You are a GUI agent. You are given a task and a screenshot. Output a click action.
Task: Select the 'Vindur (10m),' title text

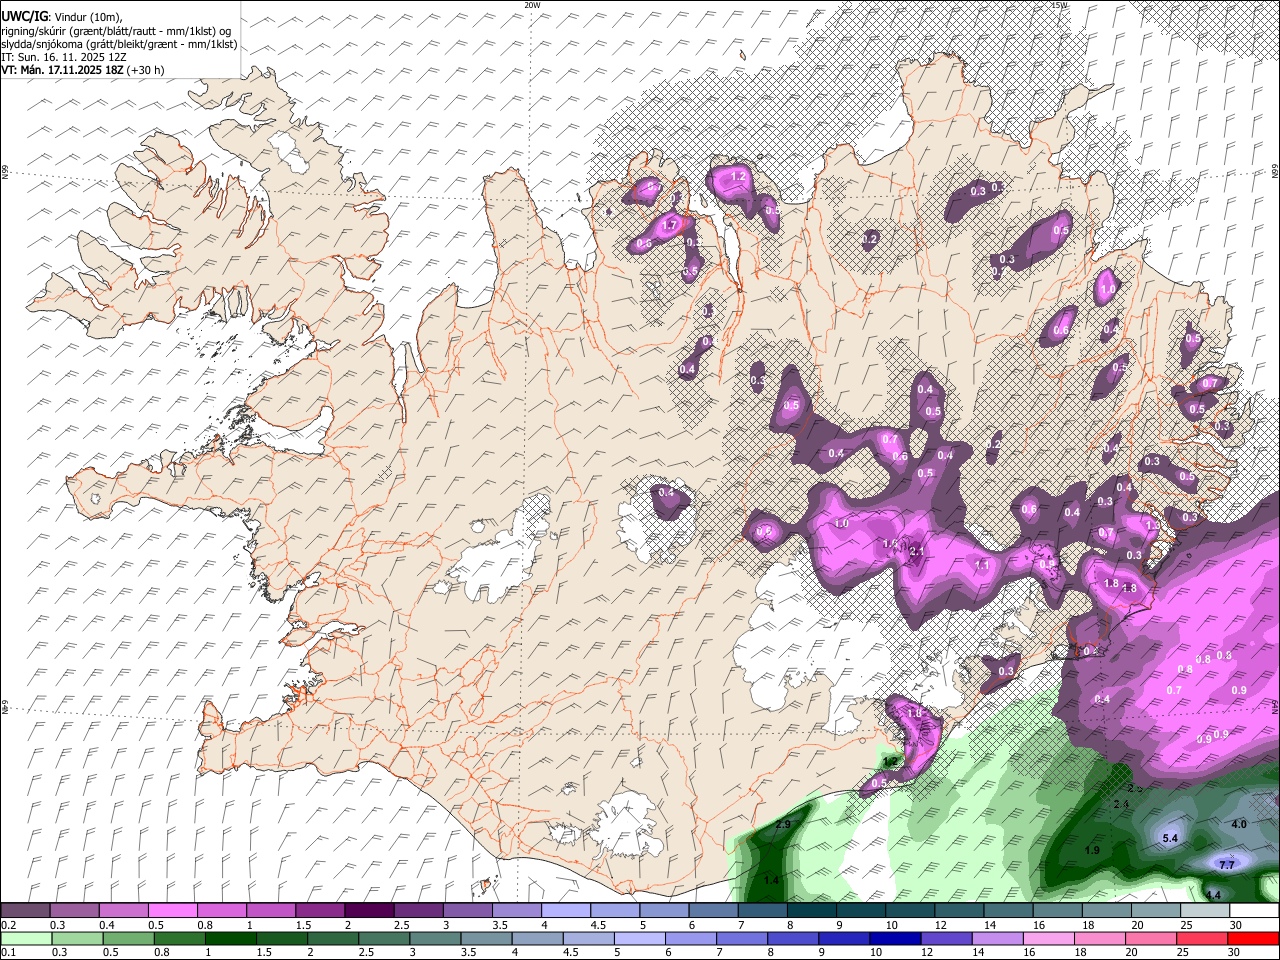(87, 17)
